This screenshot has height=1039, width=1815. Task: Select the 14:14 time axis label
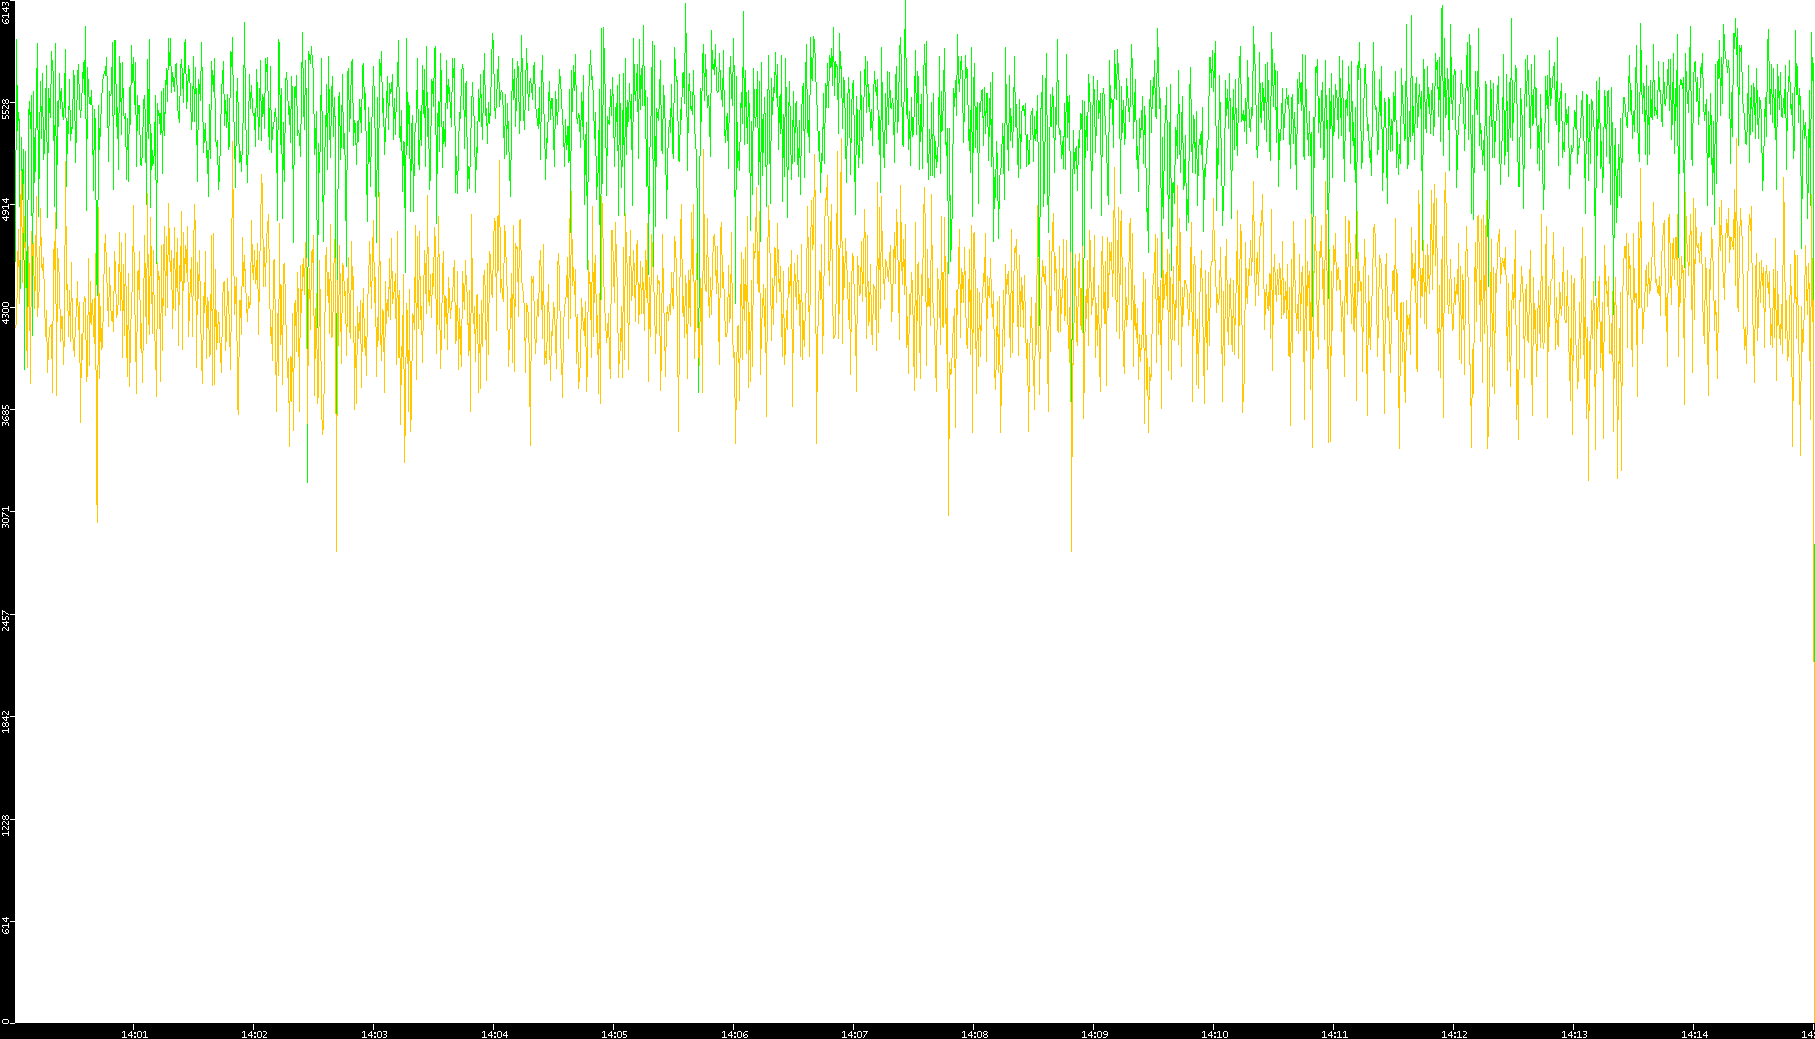(x=1694, y=1034)
